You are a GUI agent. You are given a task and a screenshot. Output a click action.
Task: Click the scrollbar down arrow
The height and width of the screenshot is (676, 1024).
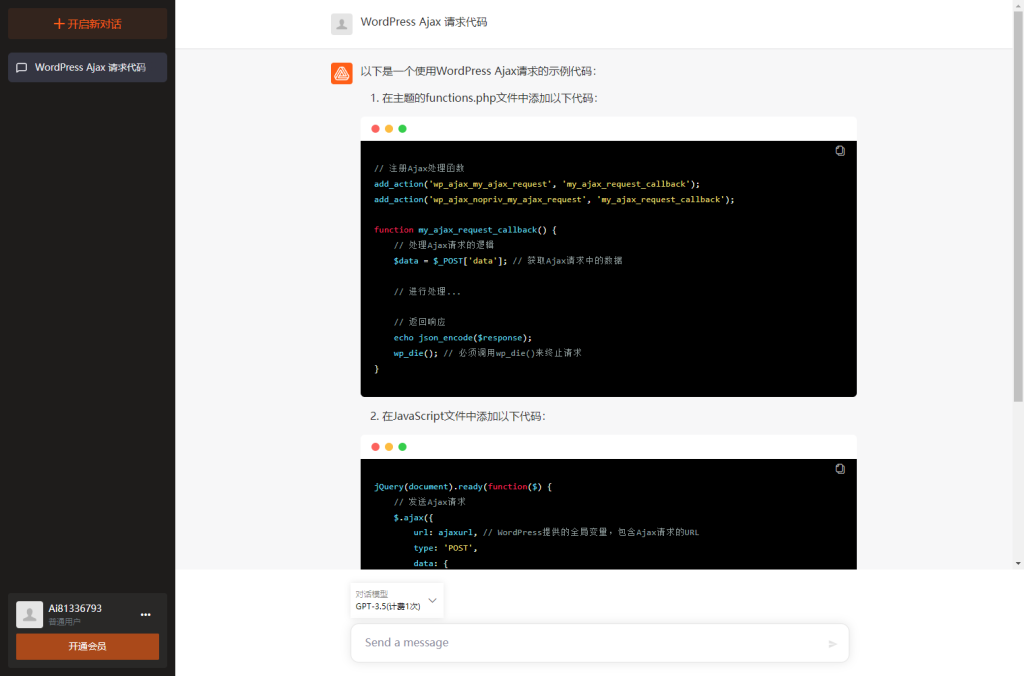(x=1018, y=564)
